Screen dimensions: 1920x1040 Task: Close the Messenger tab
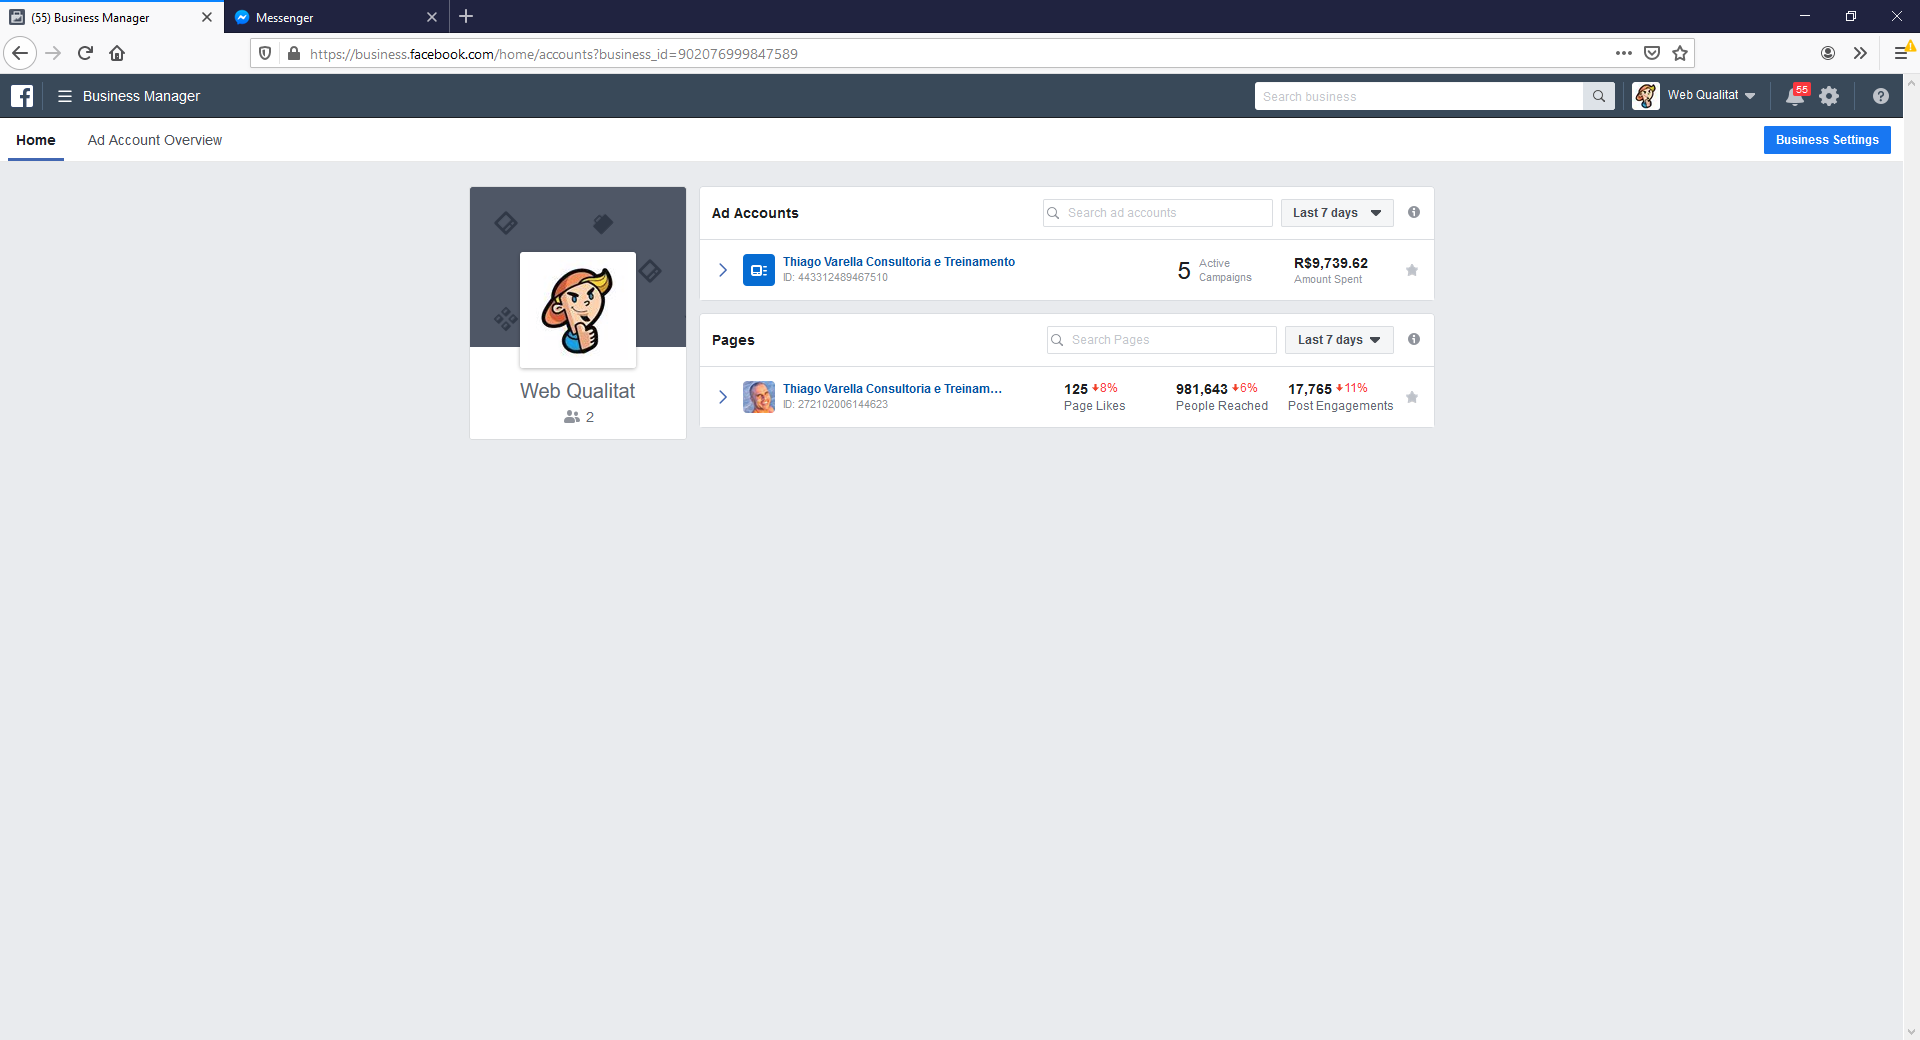coord(432,17)
